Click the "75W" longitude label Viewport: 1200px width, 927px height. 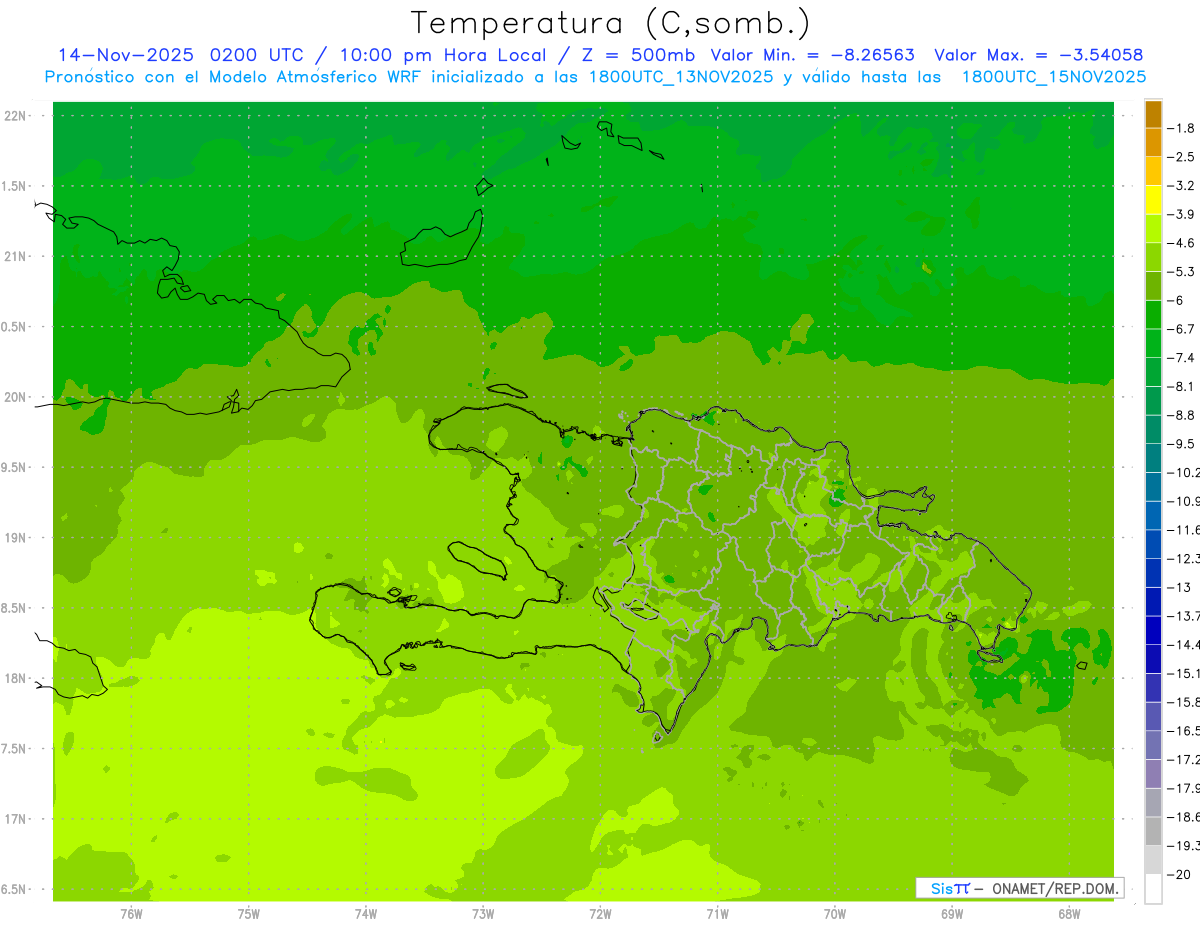pyautogui.click(x=249, y=914)
